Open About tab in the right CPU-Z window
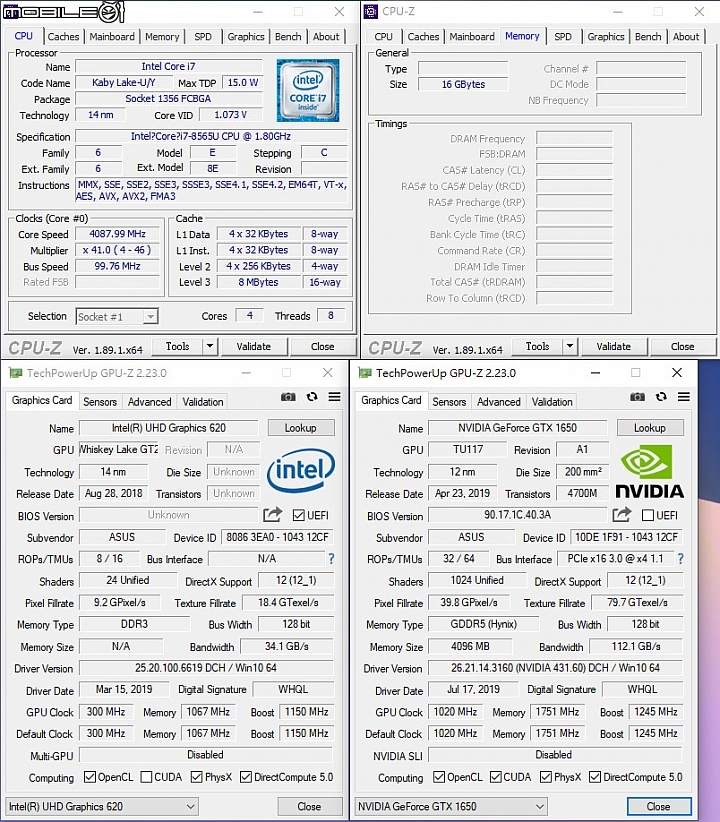The width and height of the screenshot is (720, 822). [686, 37]
